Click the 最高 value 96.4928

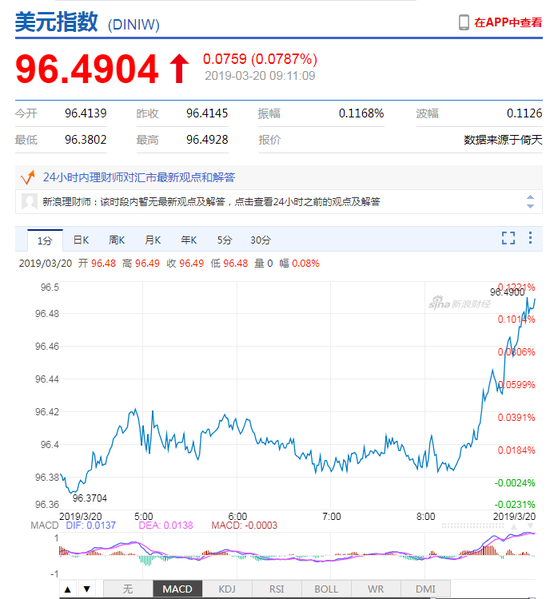click(207, 140)
